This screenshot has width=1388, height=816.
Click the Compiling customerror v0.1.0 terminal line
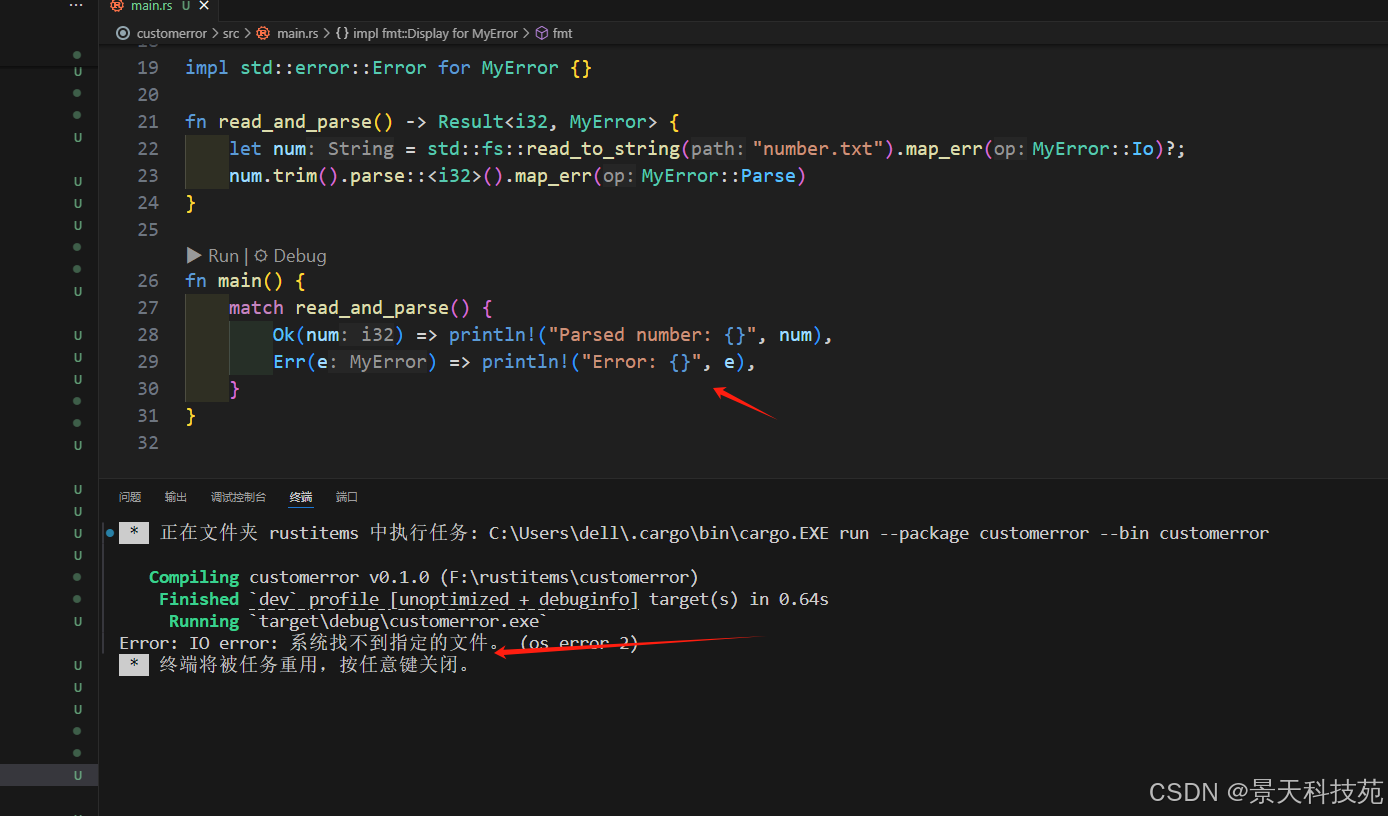click(423, 577)
